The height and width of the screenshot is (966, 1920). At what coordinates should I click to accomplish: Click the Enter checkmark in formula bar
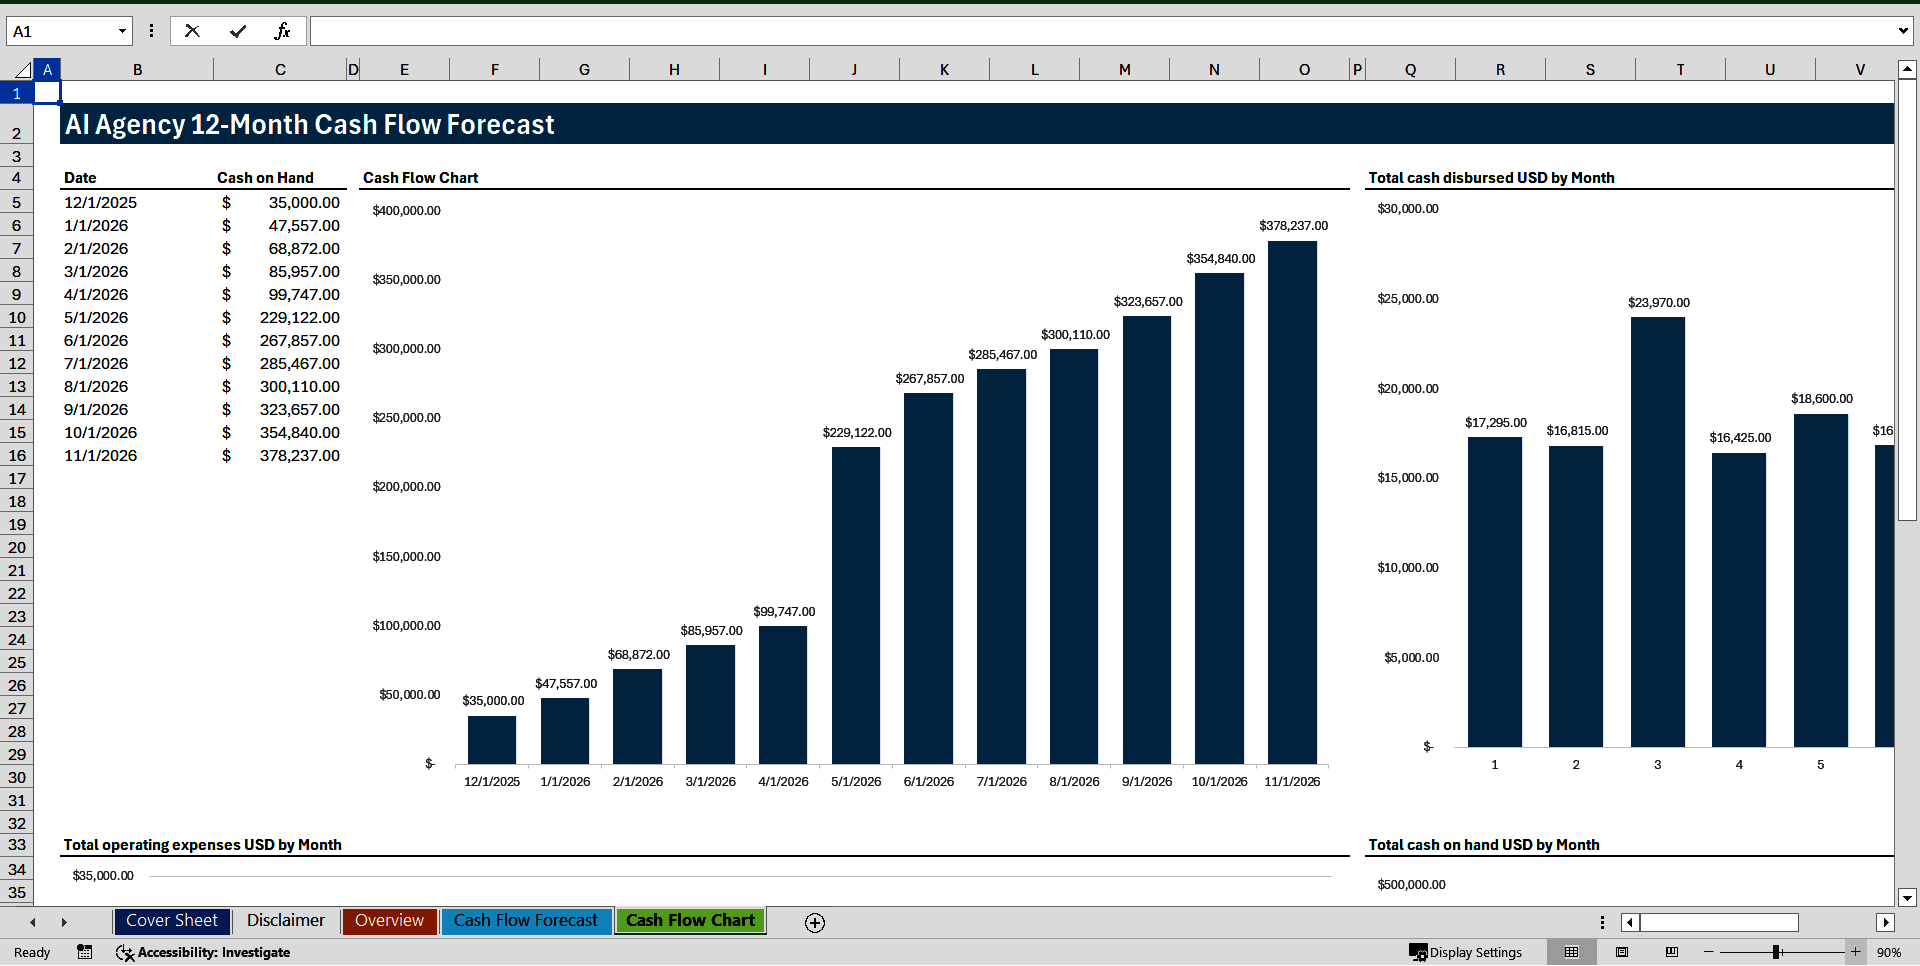[x=237, y=31]
